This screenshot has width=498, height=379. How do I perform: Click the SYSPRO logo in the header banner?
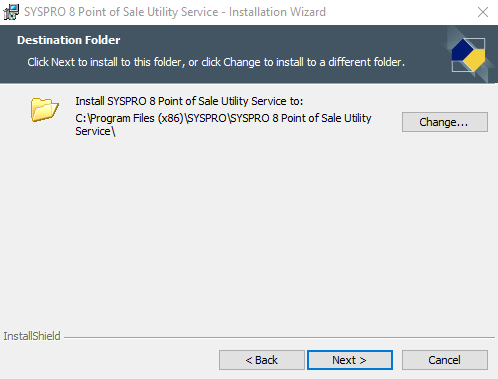tap(469, 55)
